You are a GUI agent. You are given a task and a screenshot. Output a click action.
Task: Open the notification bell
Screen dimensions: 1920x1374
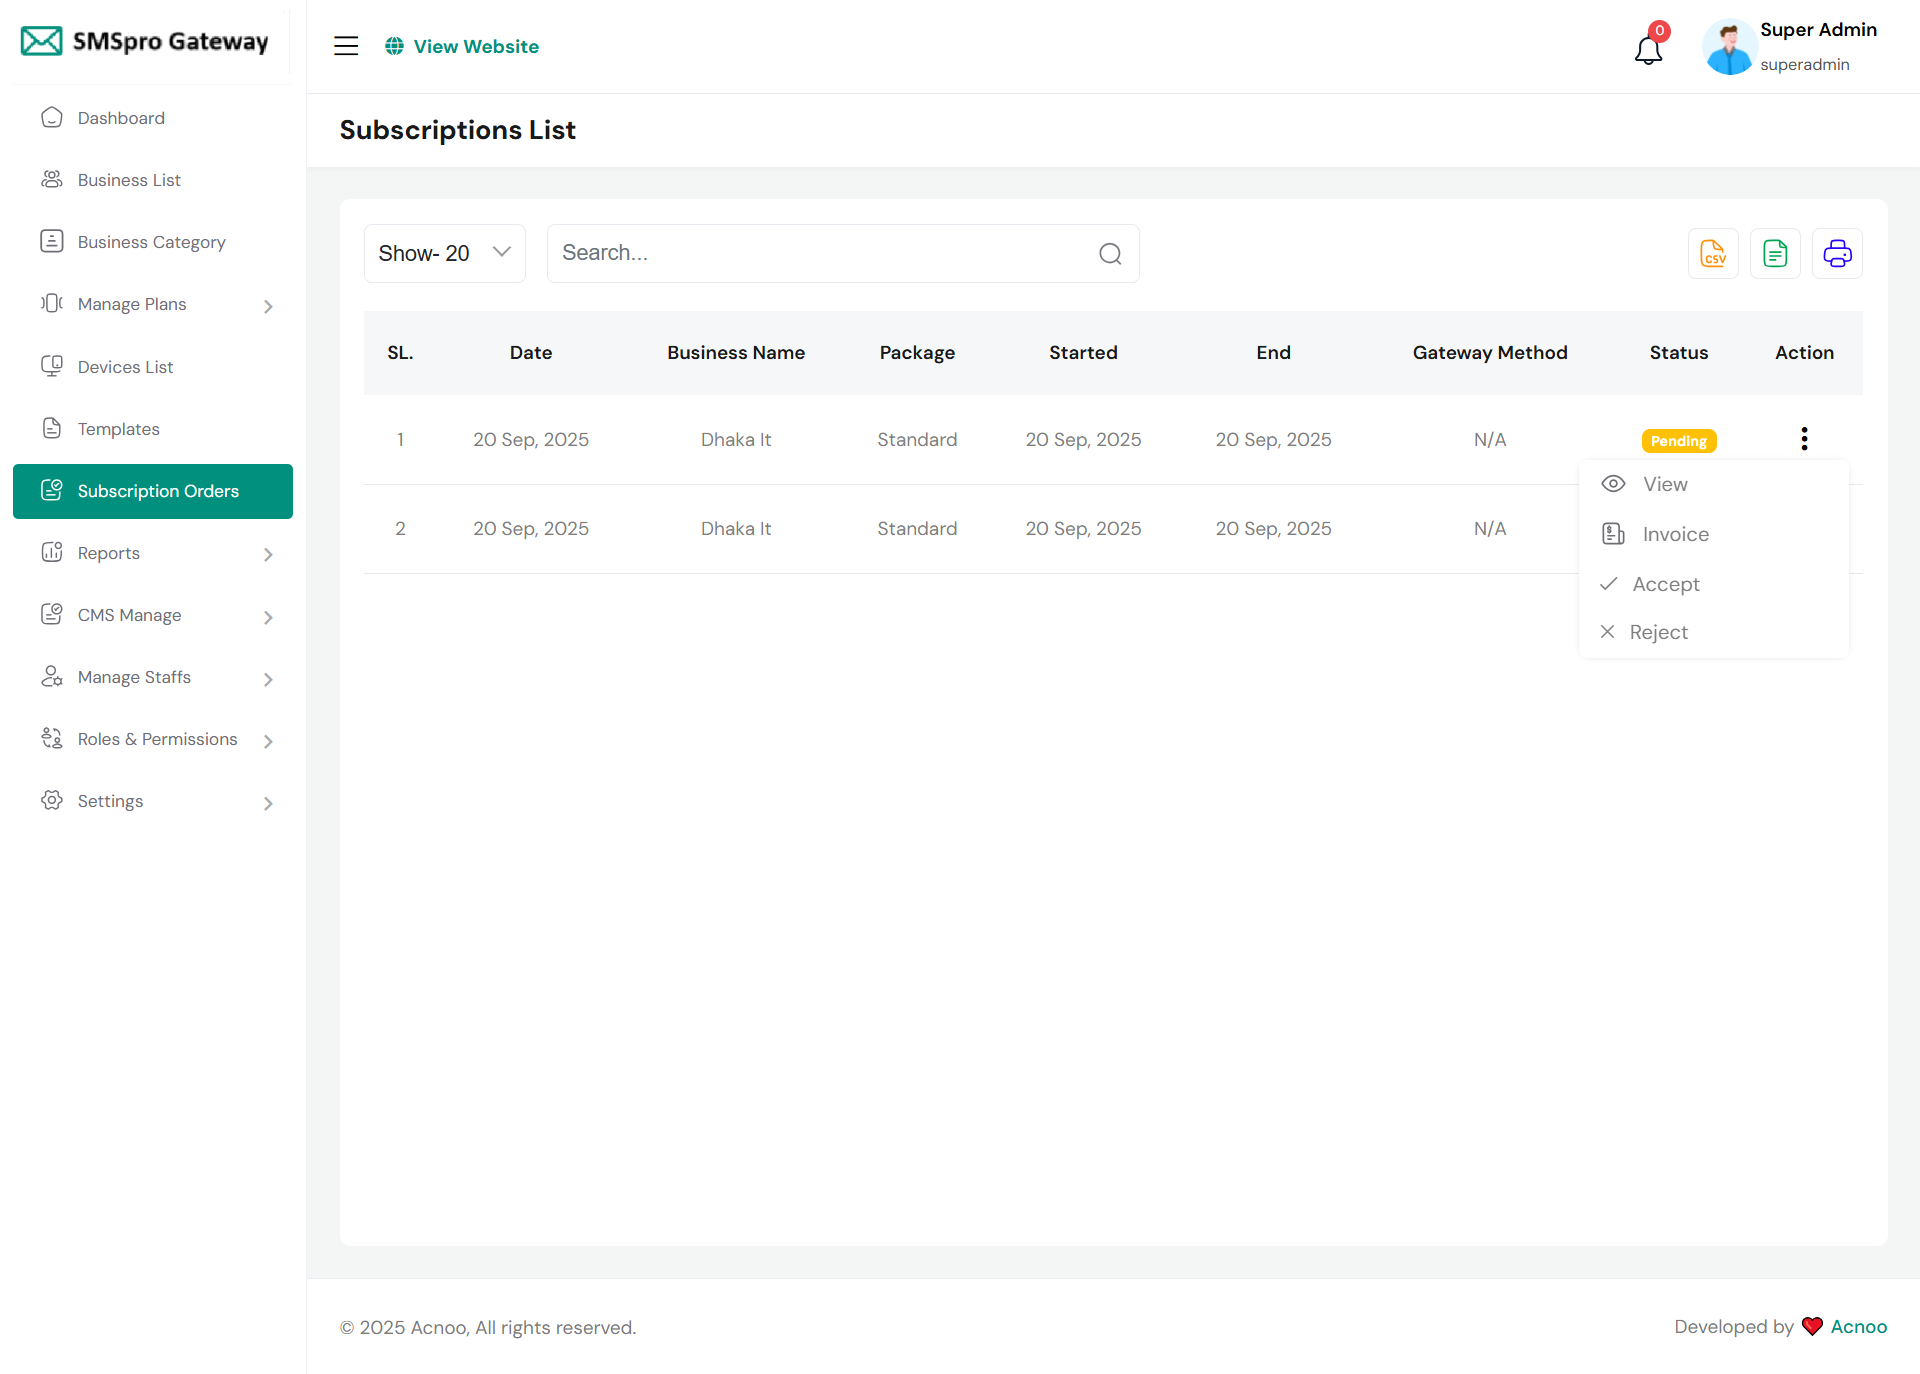[1648, 49]
